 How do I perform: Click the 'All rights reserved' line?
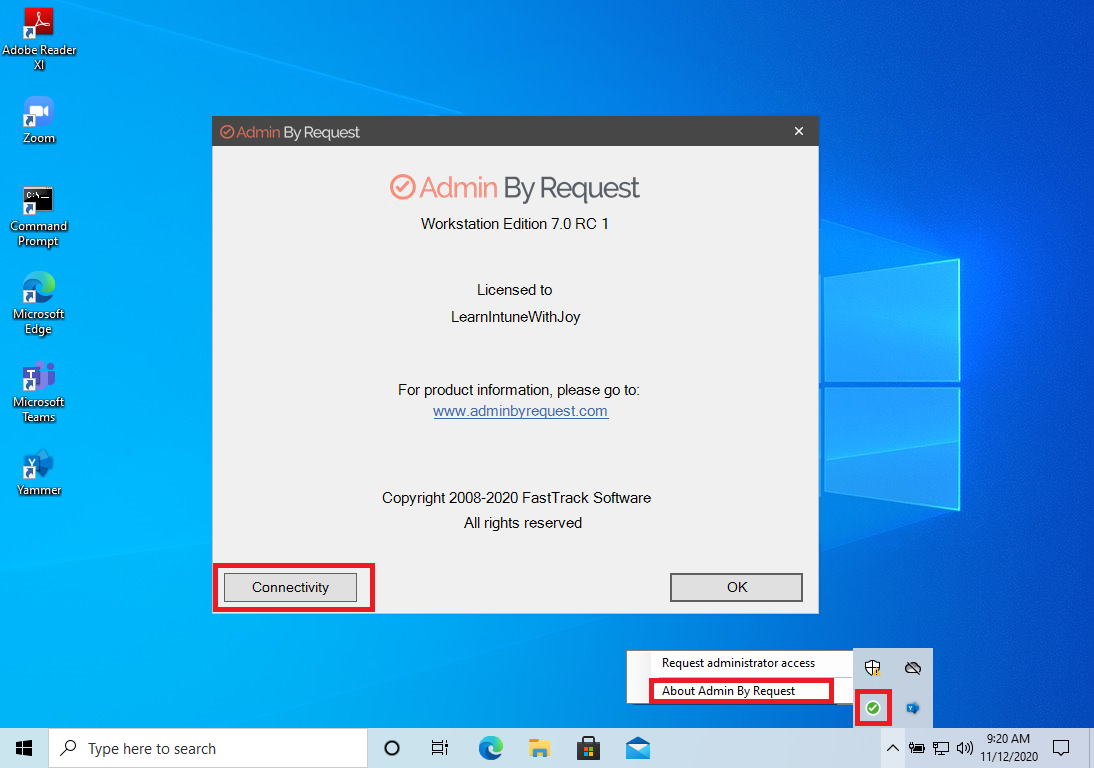[523, 523]
